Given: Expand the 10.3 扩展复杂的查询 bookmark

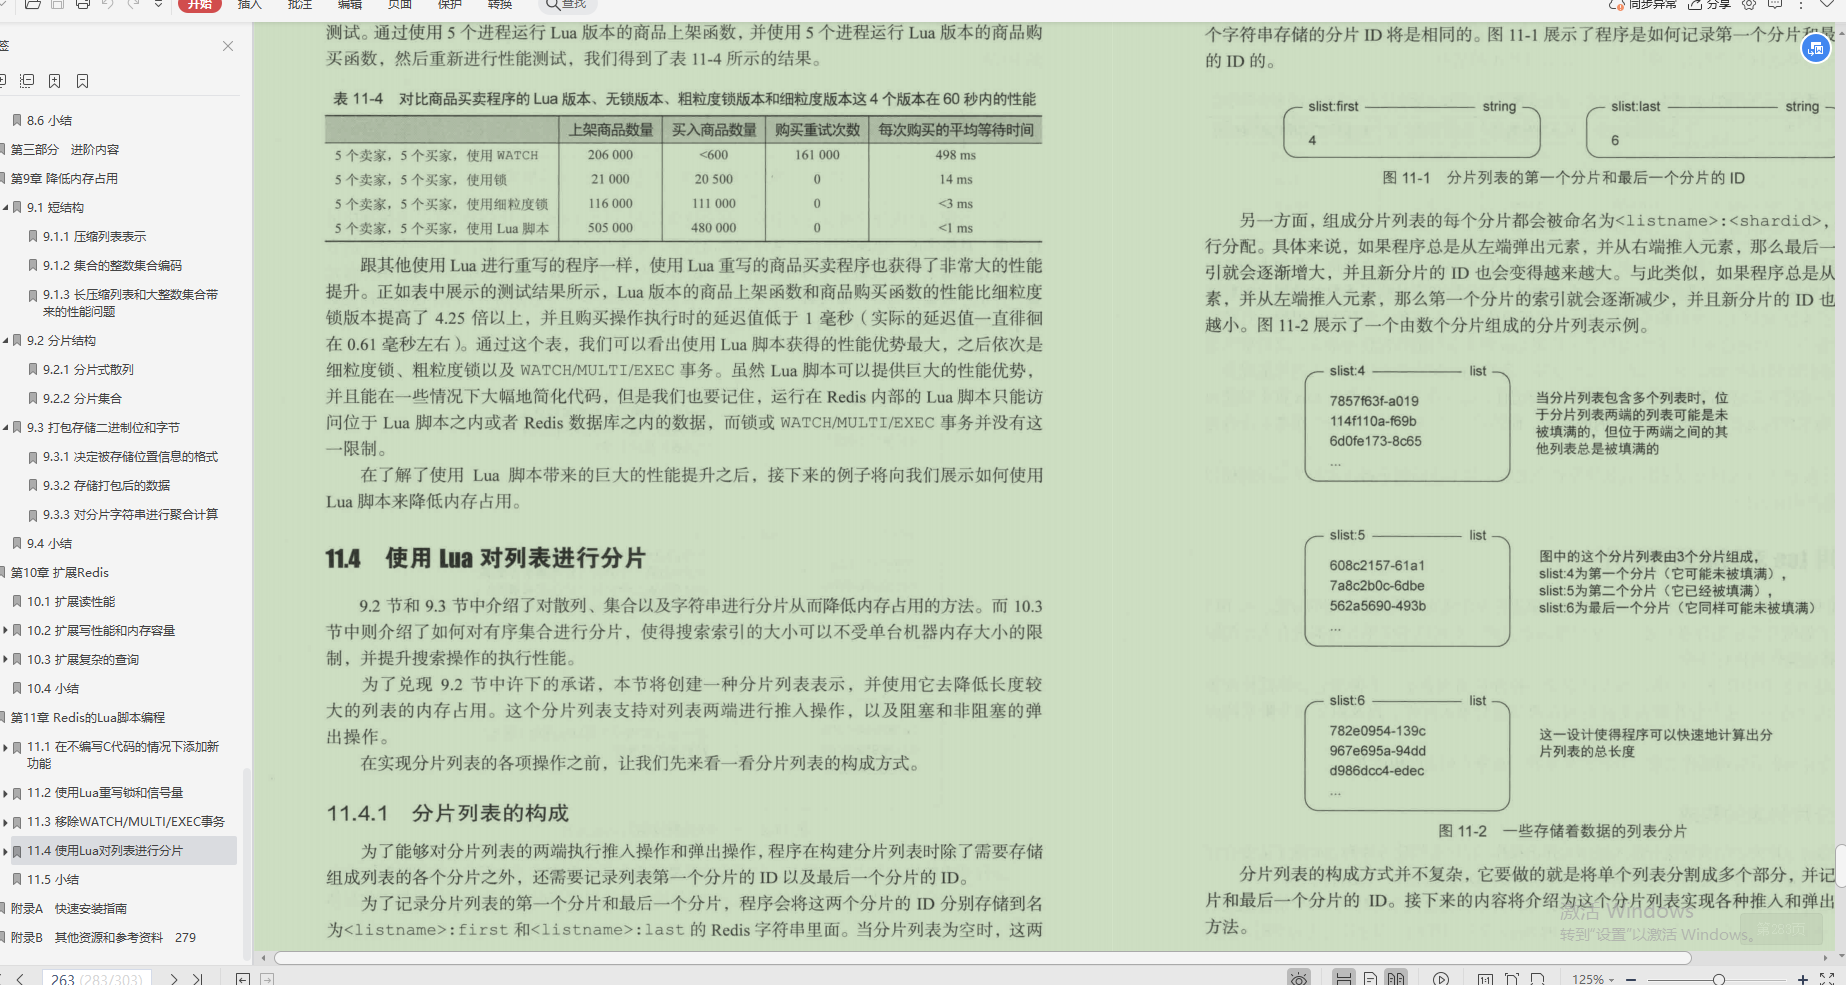Looking at the screenshot, I should 5,660.
